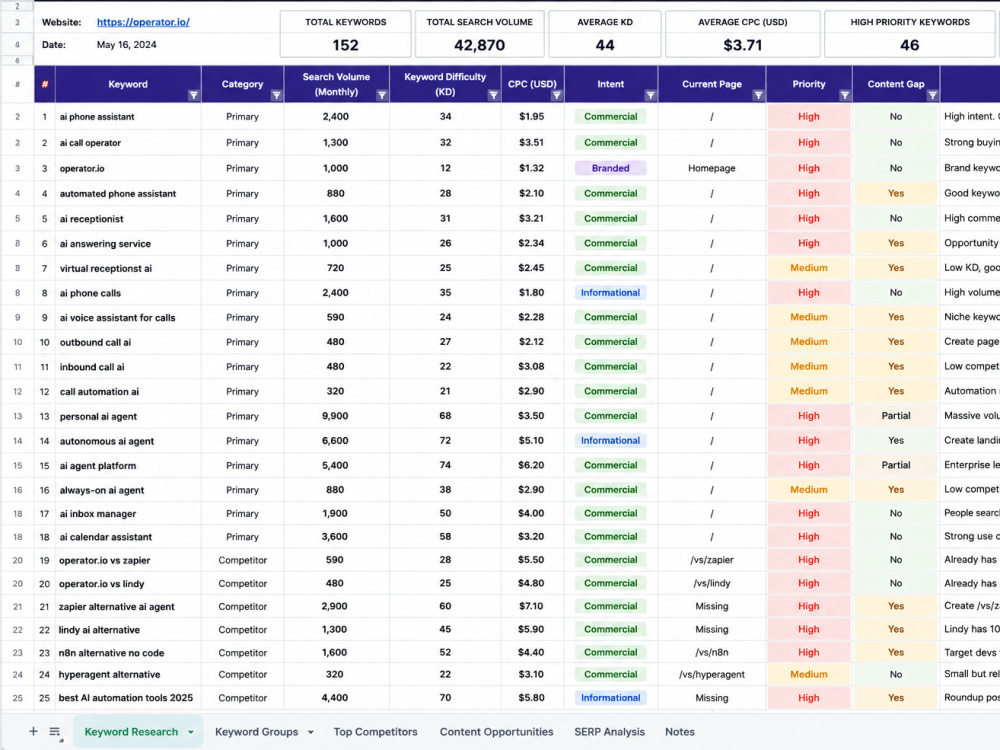Screen dimensions: 1000x750
Task: Expand Keyword Research tab menu arrow
Action: pyautogui.click(x=191, y=732)
